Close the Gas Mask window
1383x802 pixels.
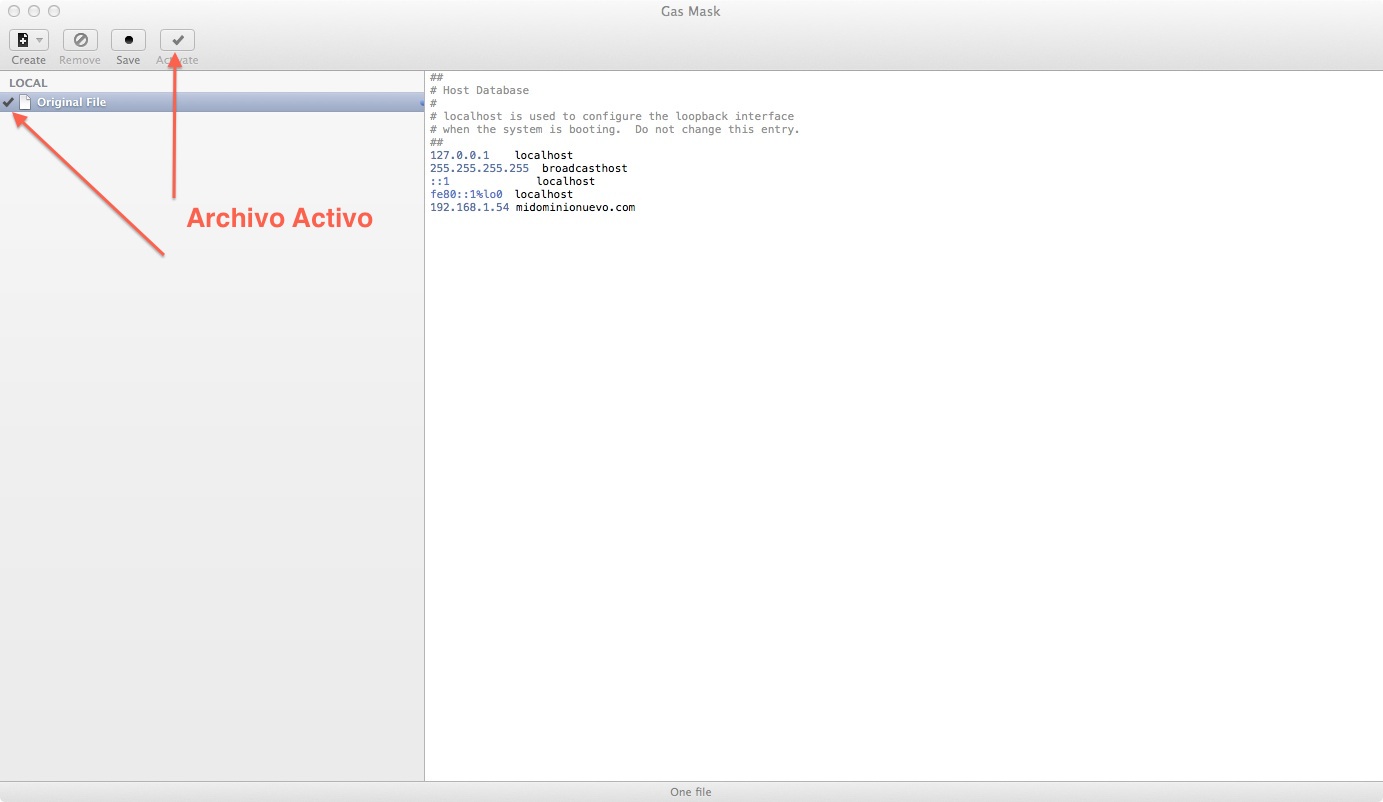[x=14, y=11]
